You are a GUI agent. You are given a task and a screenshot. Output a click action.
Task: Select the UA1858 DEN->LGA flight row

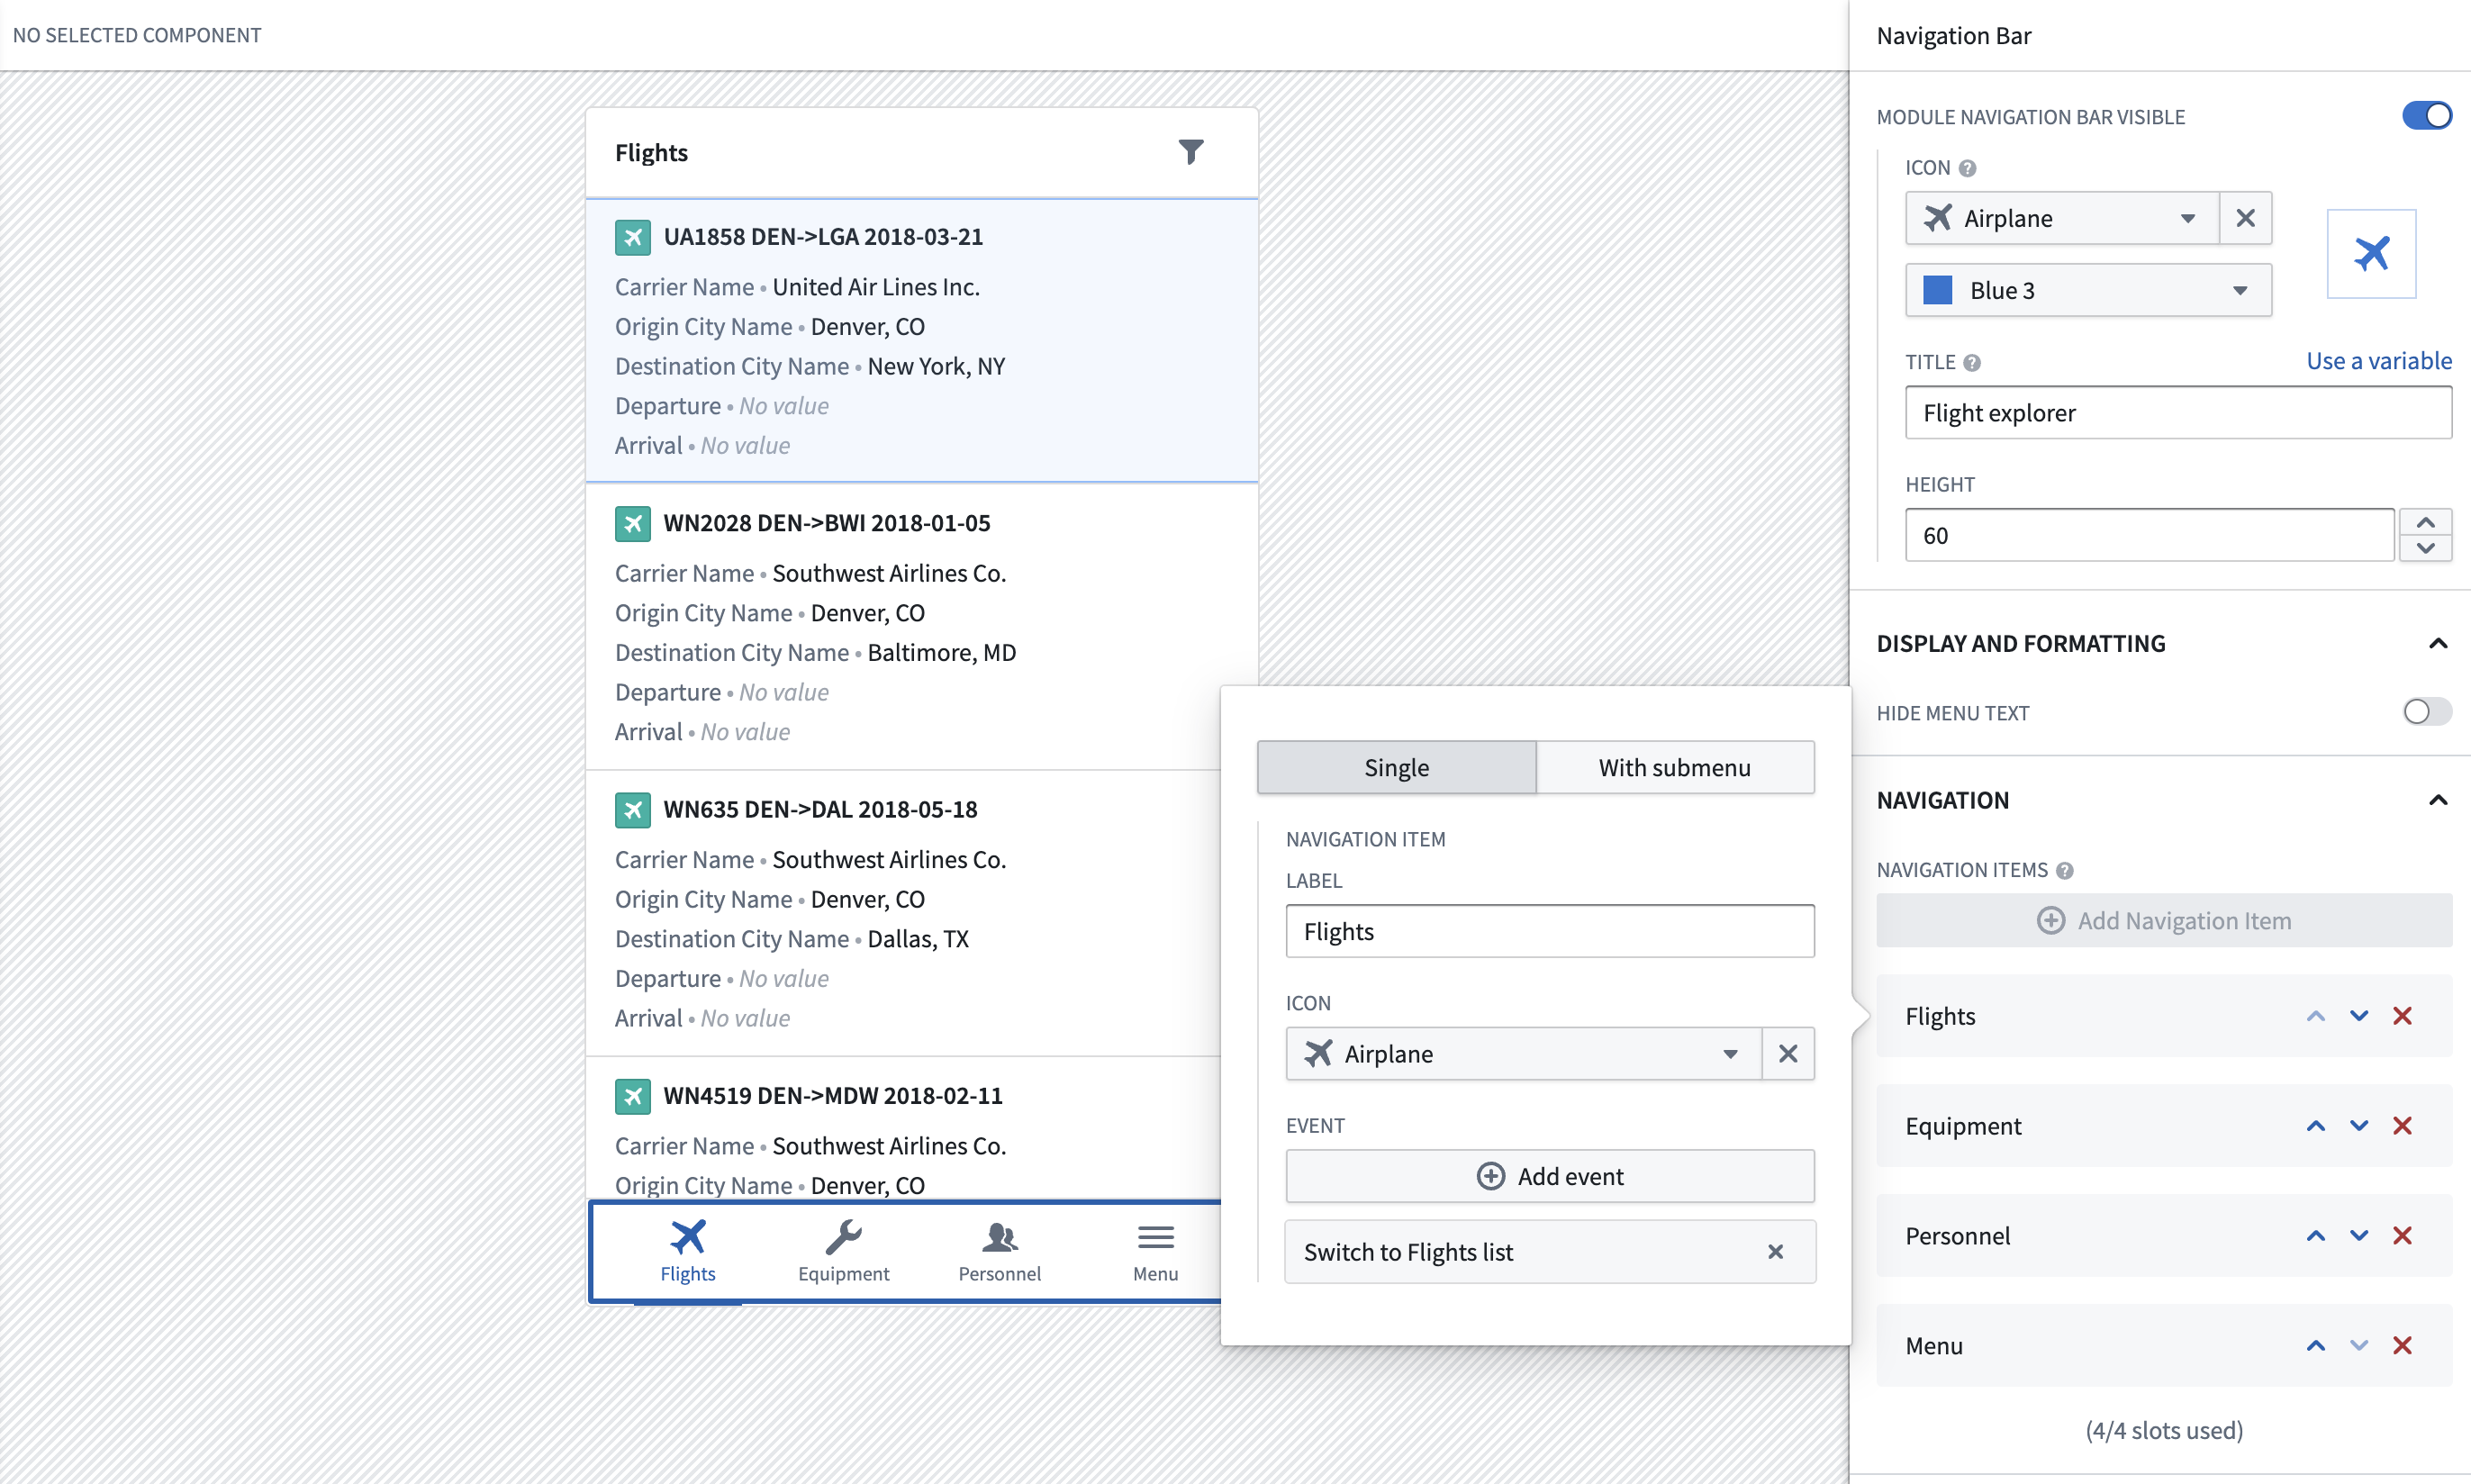(x=921, y=340)
